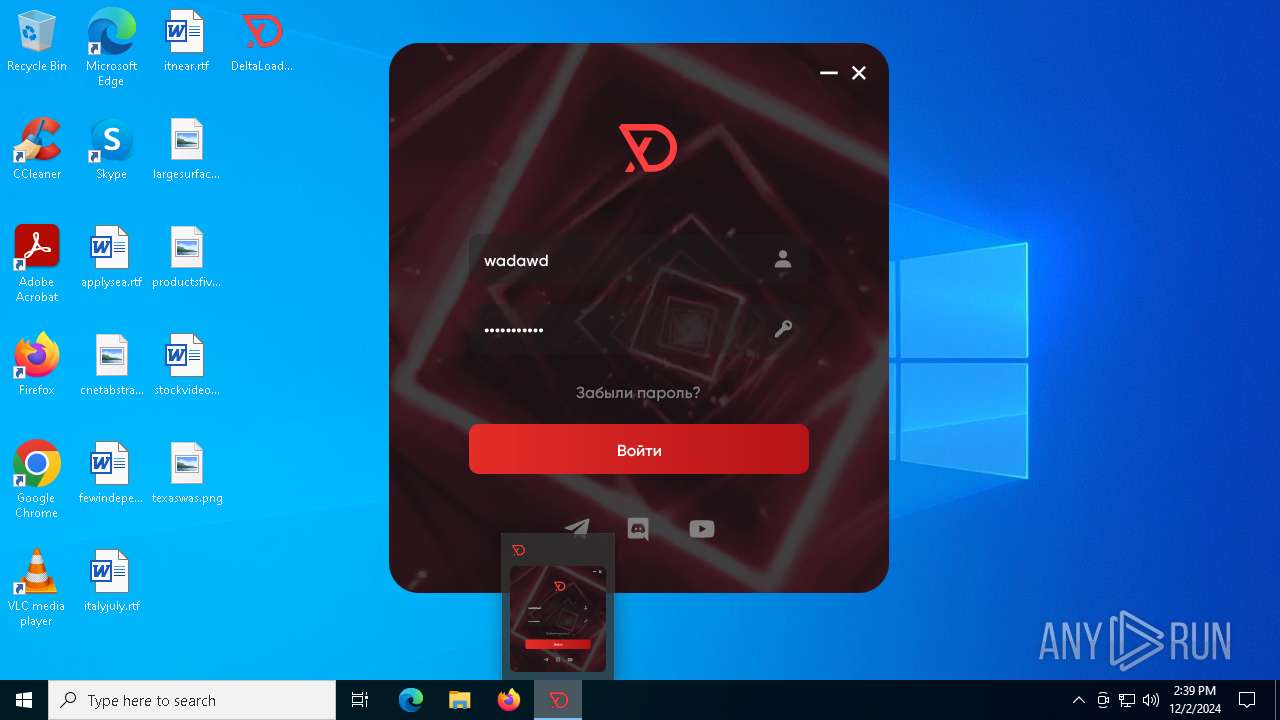Click the network tray icon
The width and height of the screenshot is (1280, 720).
pos(1127,700)
